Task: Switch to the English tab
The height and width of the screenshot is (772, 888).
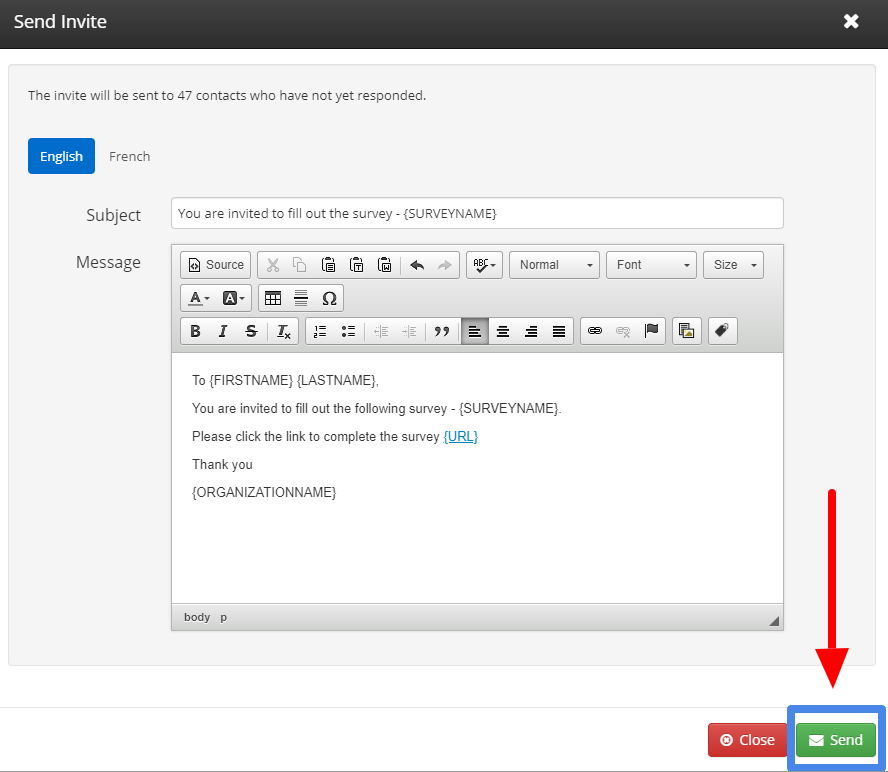Action: pyautogui.click(x=61, y=156)
